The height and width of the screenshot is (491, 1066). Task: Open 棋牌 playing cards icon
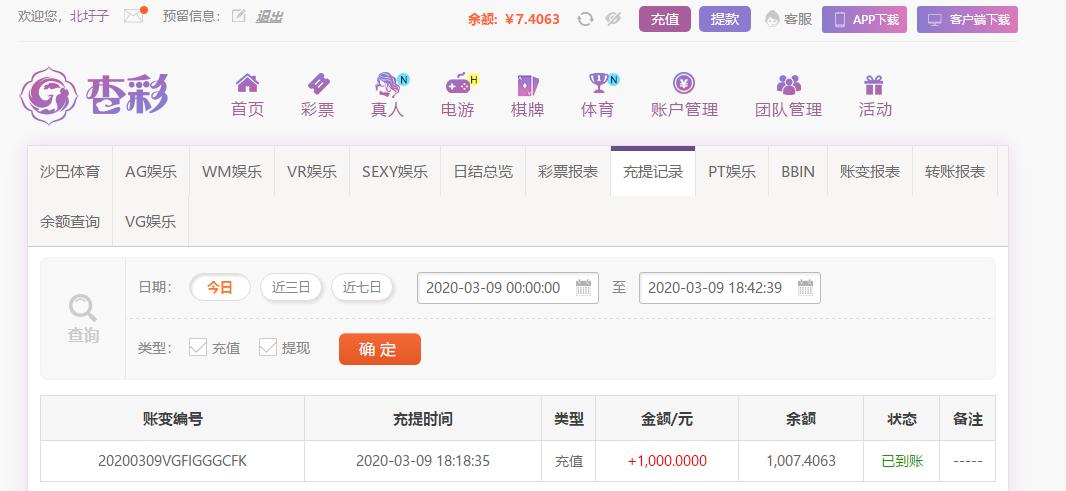point(528,84)
